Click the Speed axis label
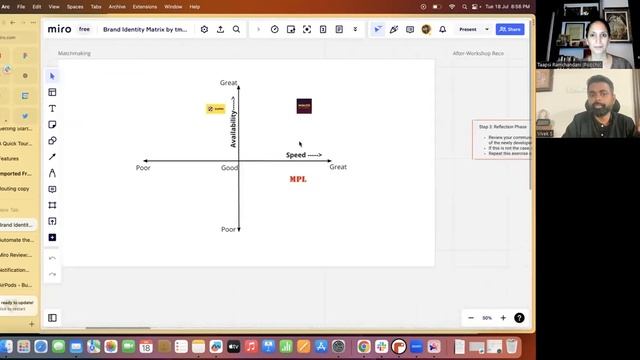This screenshot has width=640, height=360. tap(304, 155)
